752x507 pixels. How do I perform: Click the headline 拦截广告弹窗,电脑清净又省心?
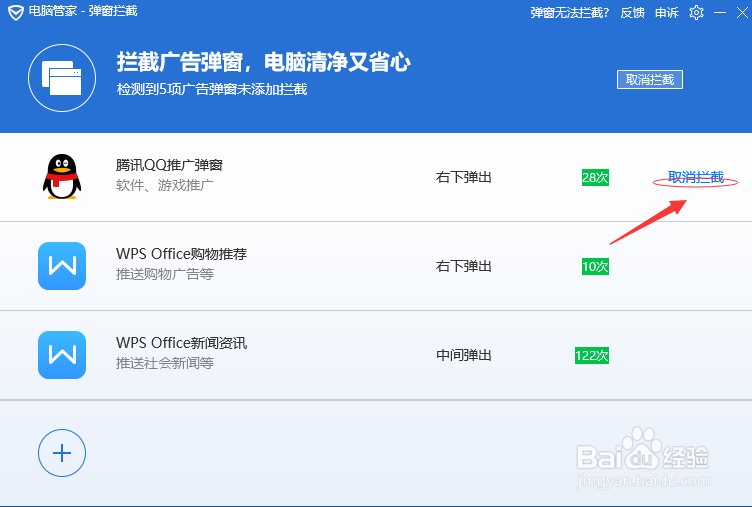(263, 62)
